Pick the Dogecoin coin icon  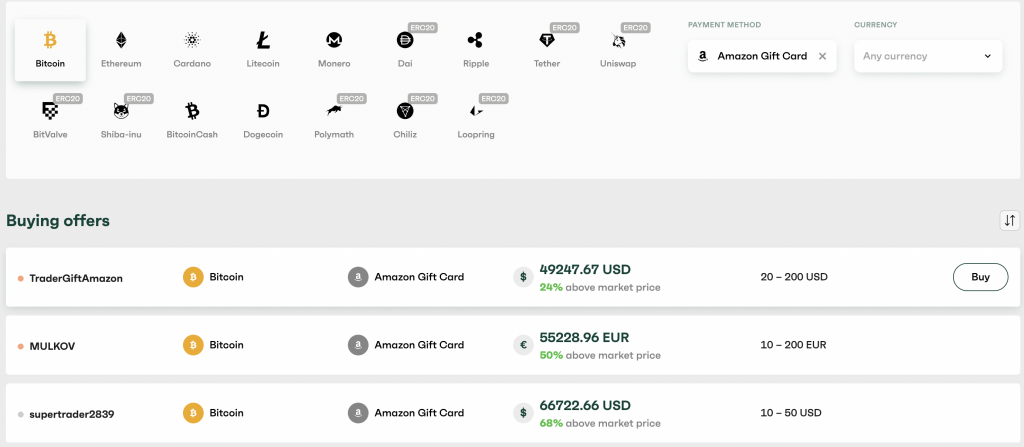(x=263, y=111)
